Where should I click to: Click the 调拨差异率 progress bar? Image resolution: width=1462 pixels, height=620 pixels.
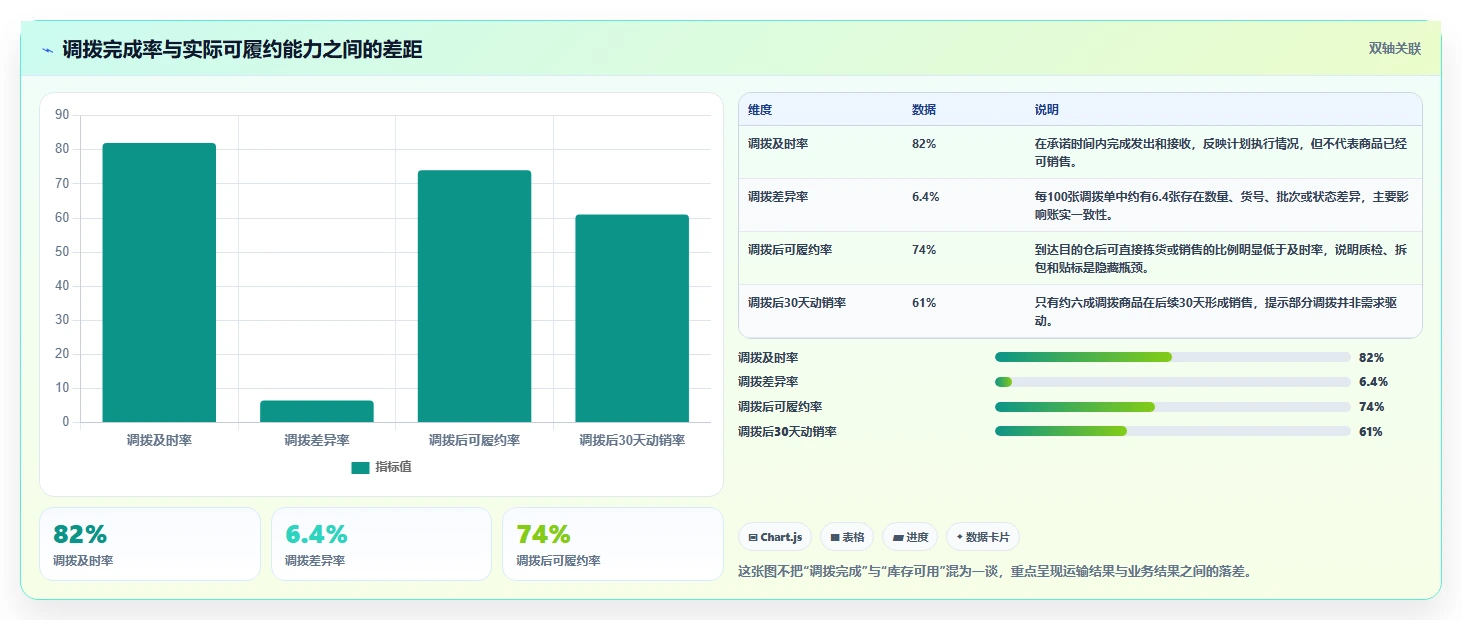(x=1172, y=382)
